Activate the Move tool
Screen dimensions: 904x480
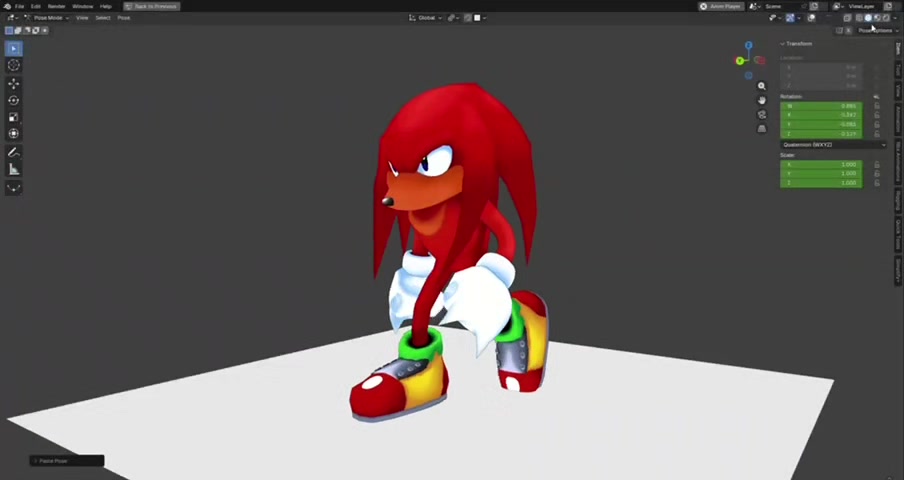[x=14, y=84]
